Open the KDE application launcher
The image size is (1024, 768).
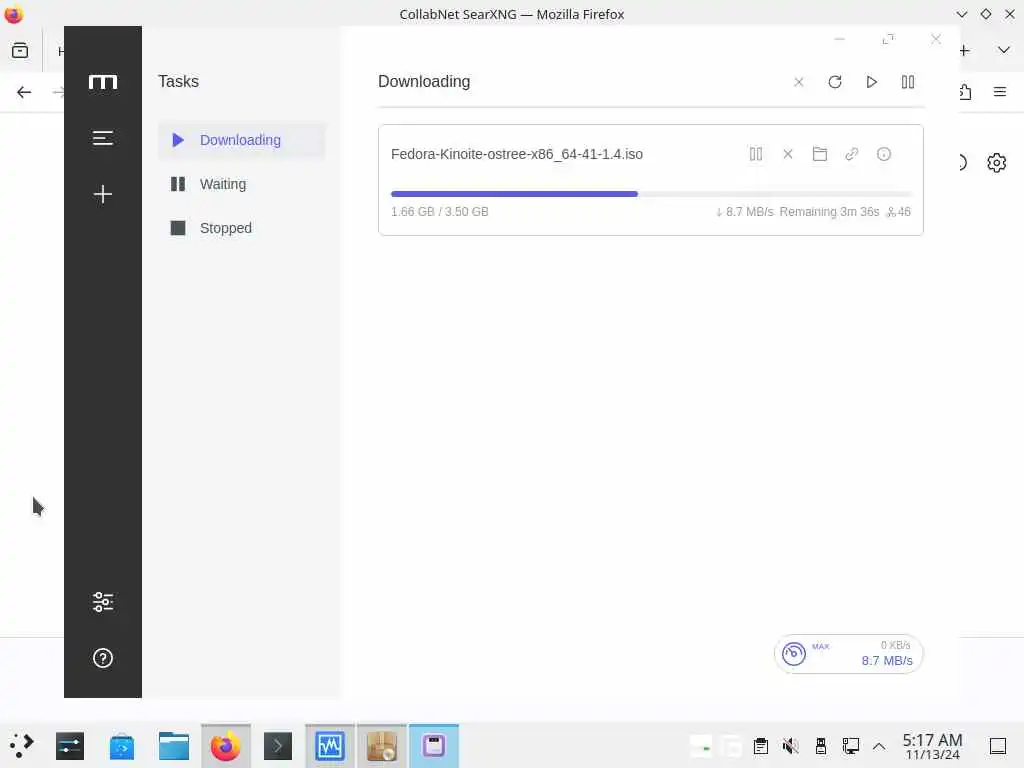click(x=22, y=746)
